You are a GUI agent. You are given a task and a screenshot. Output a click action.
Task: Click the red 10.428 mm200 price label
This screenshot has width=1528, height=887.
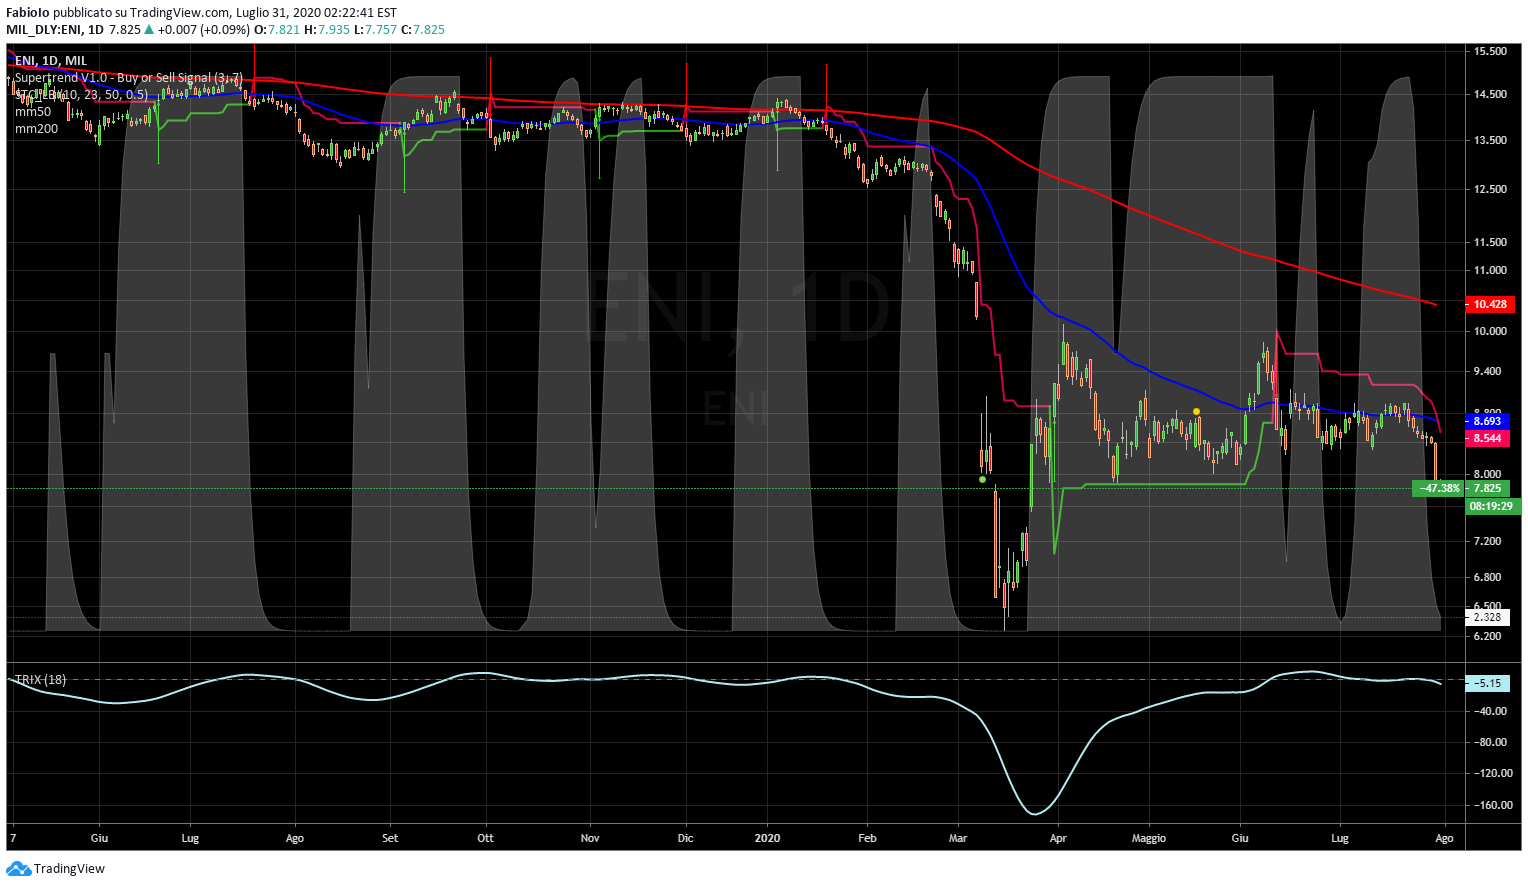[1490, 304]
